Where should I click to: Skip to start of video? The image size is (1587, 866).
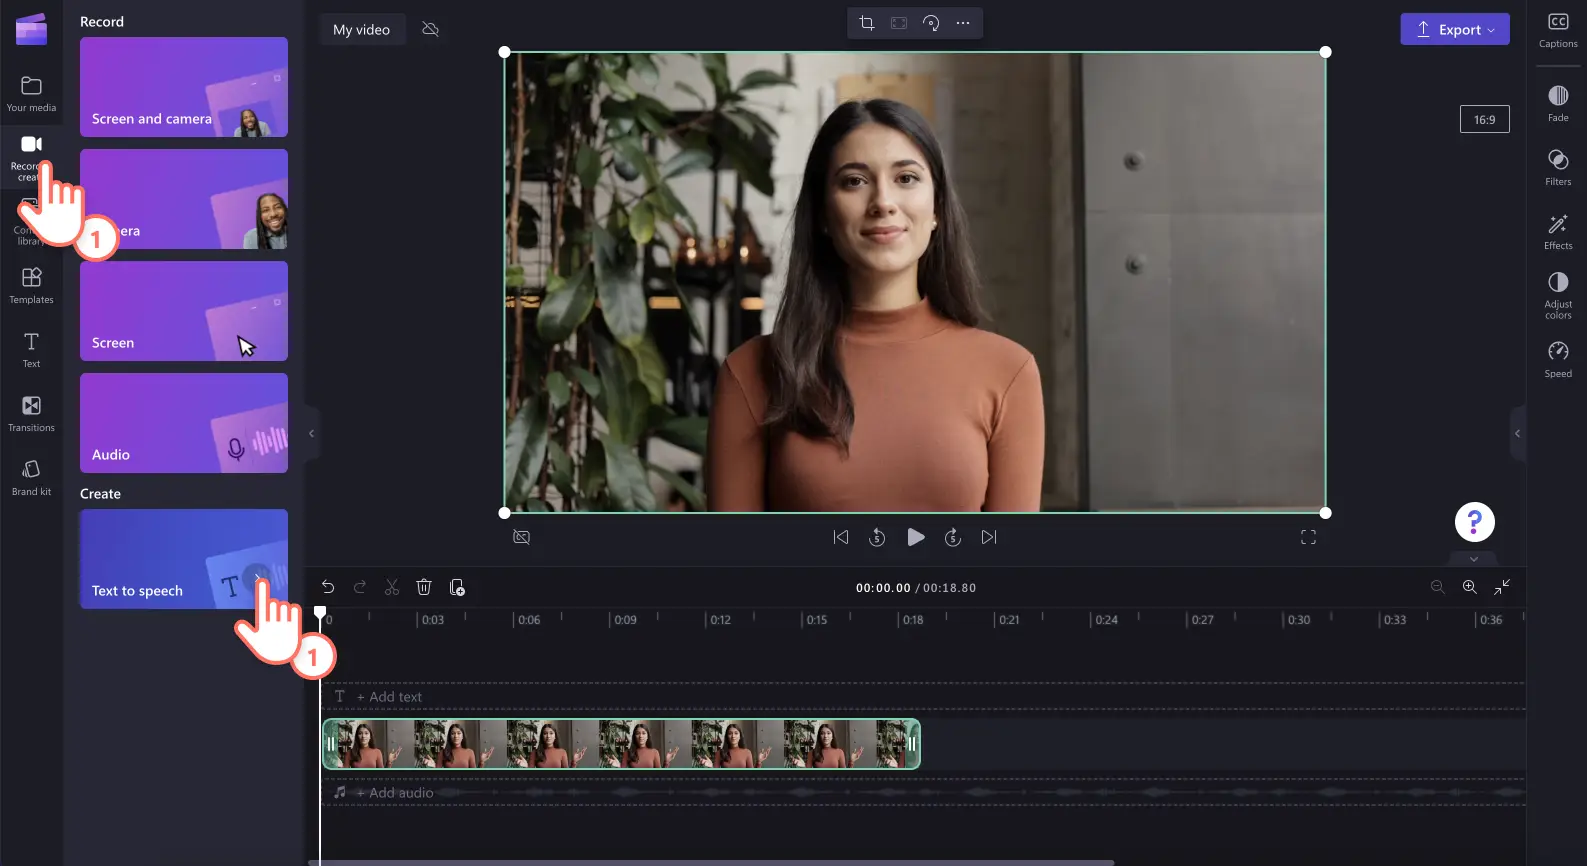(x=841, y=537)
